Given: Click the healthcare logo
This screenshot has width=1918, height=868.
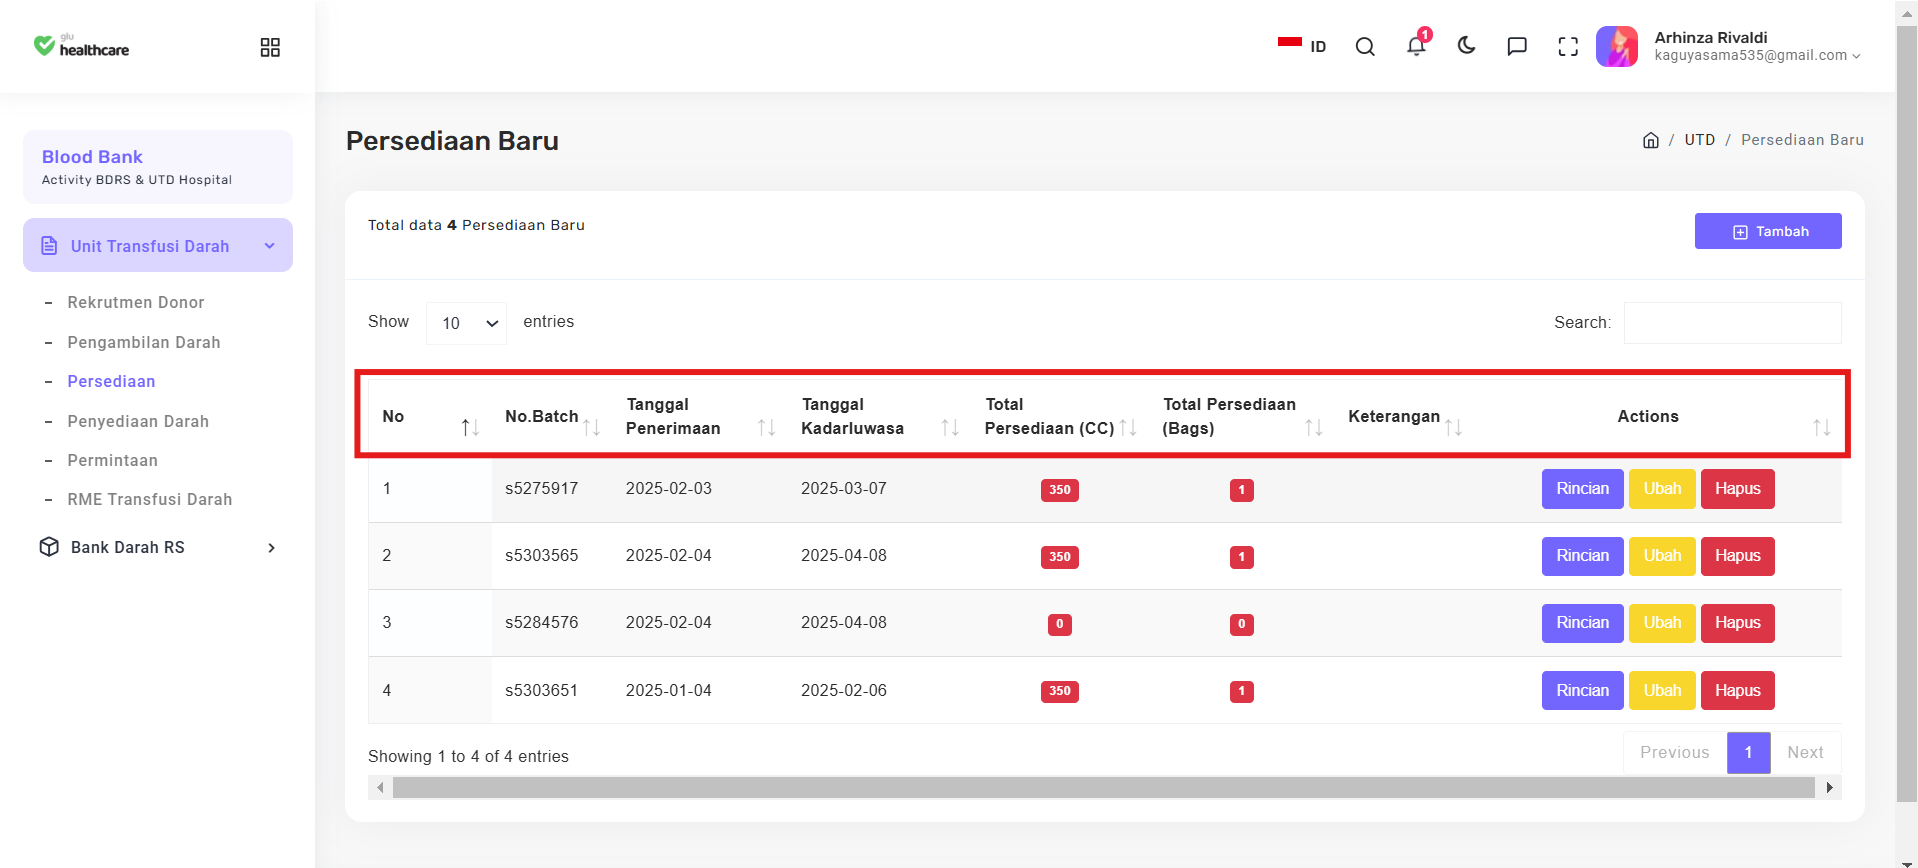Looking at the screenshot, I should point(81,46).
